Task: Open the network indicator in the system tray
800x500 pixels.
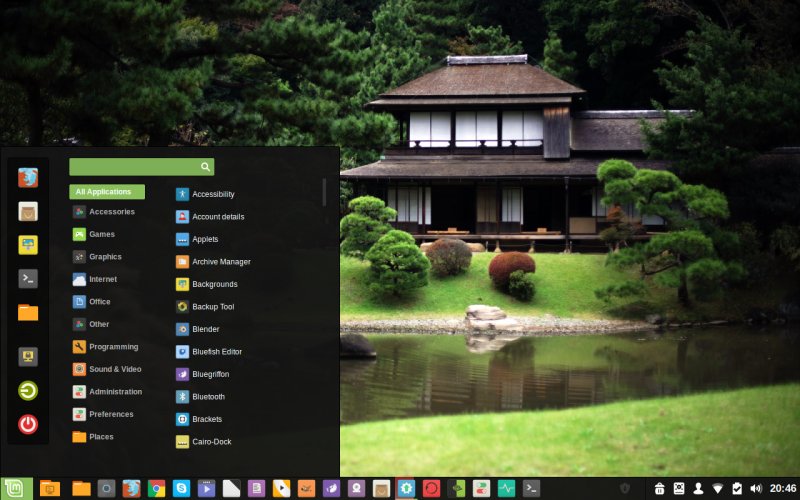Action: point(717,488)
